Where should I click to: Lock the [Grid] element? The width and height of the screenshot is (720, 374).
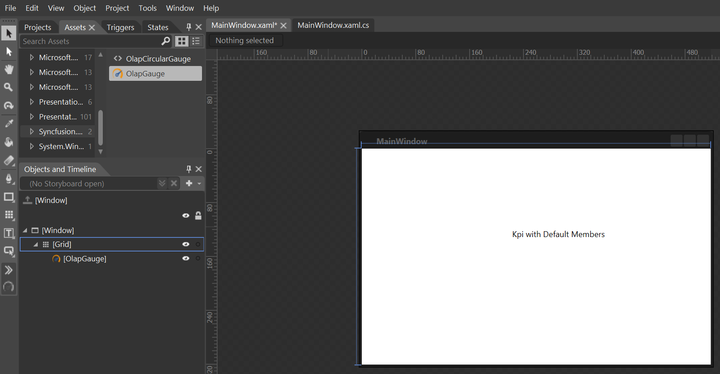[x=198, y=244]
